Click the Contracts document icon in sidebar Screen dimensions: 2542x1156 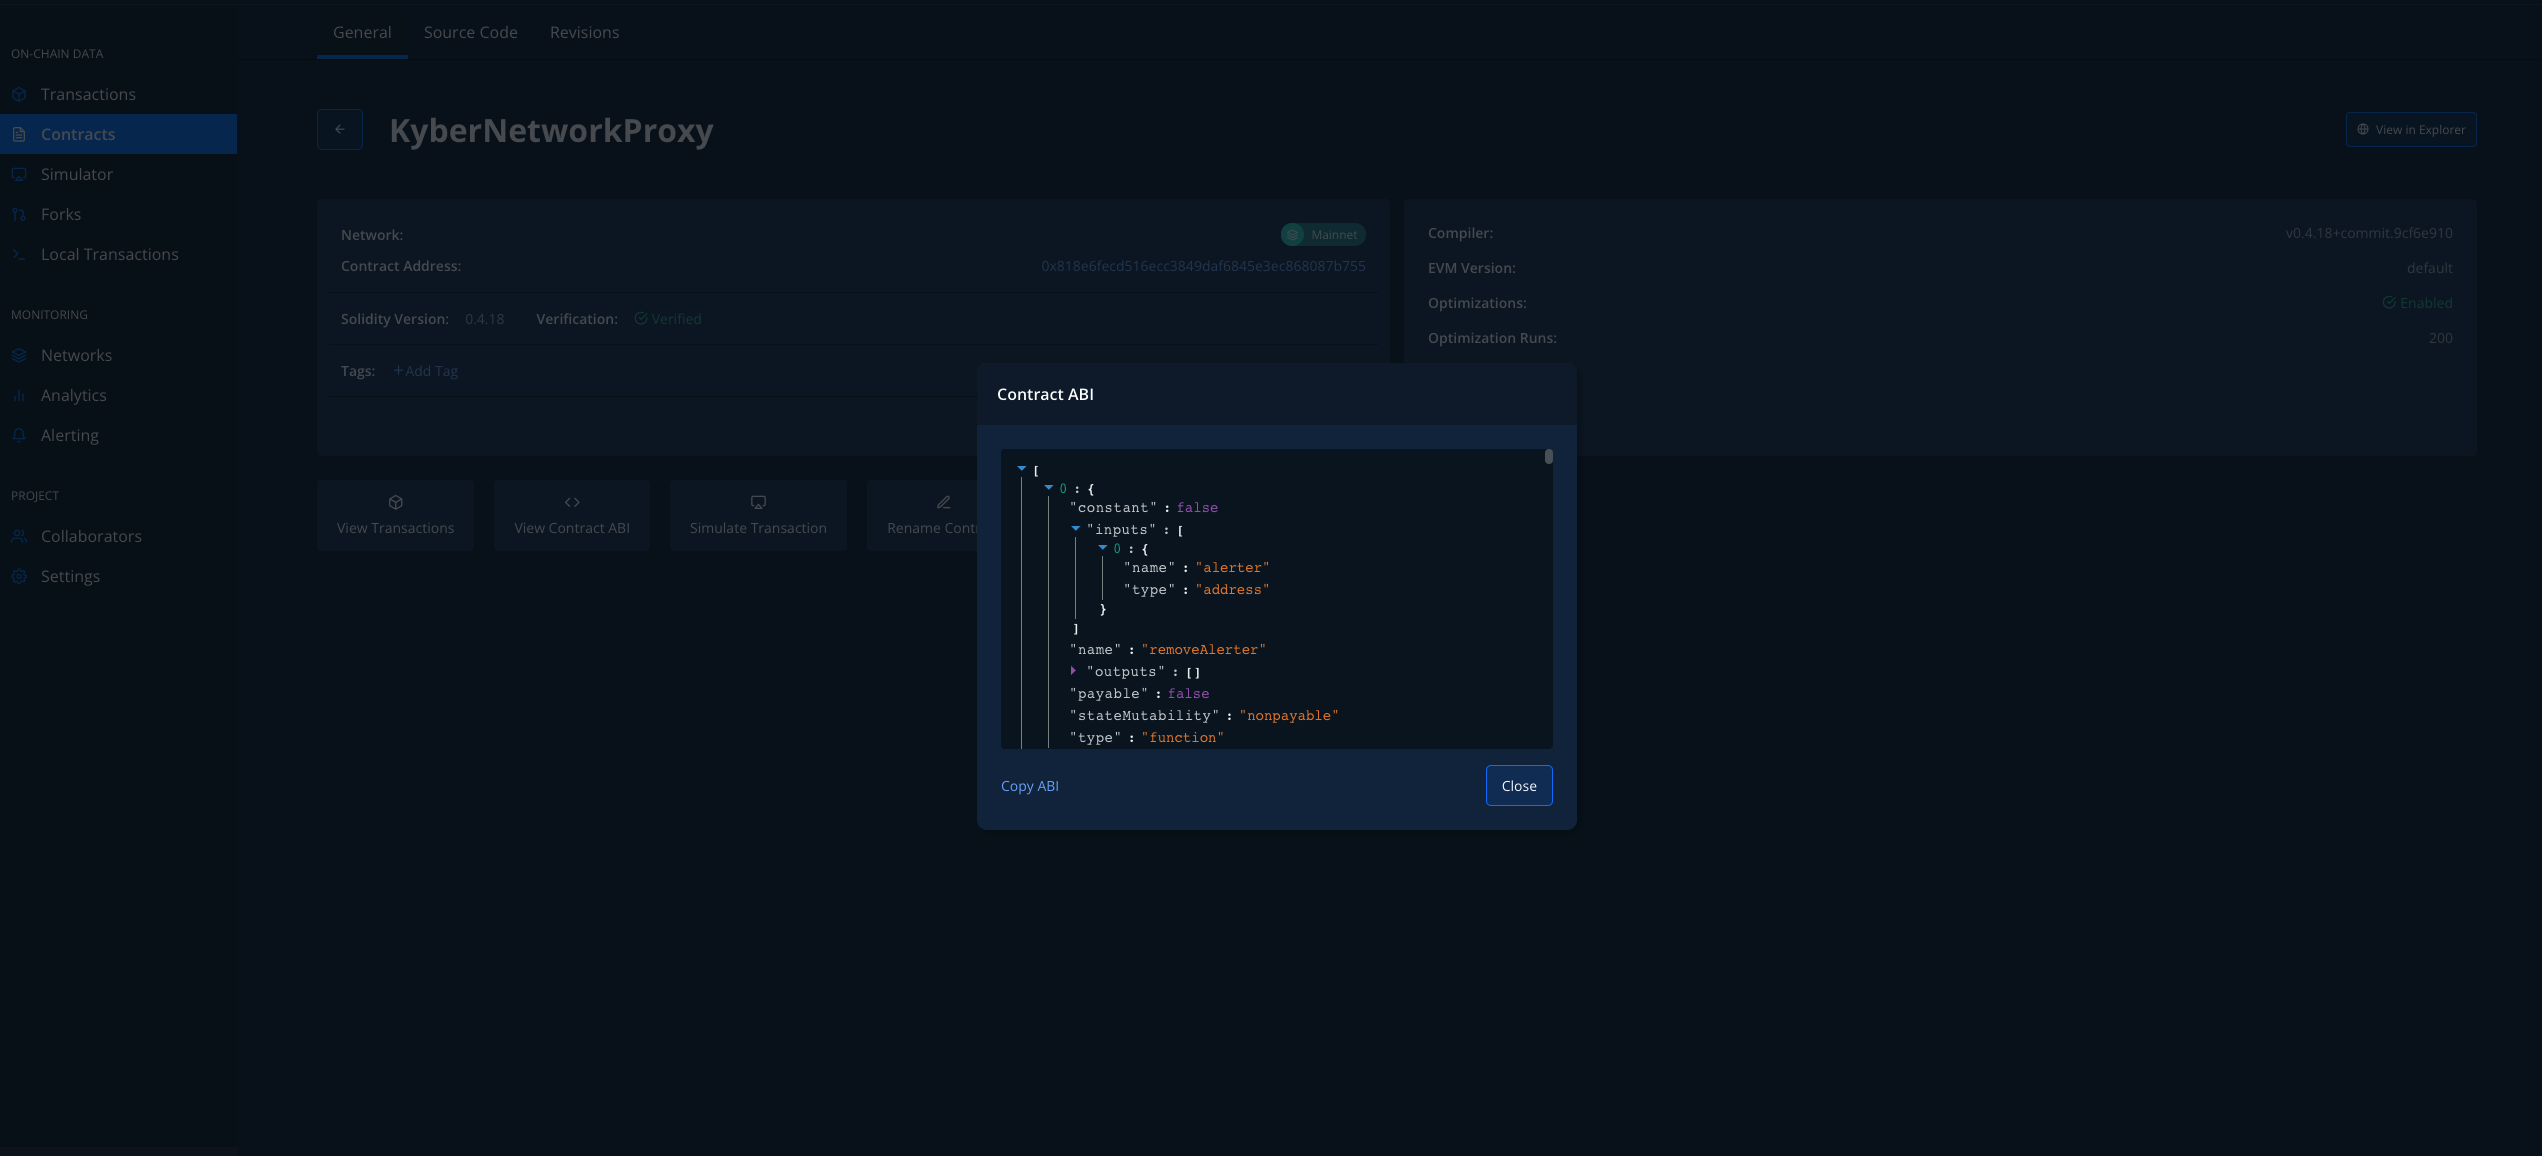coord(19,134)
